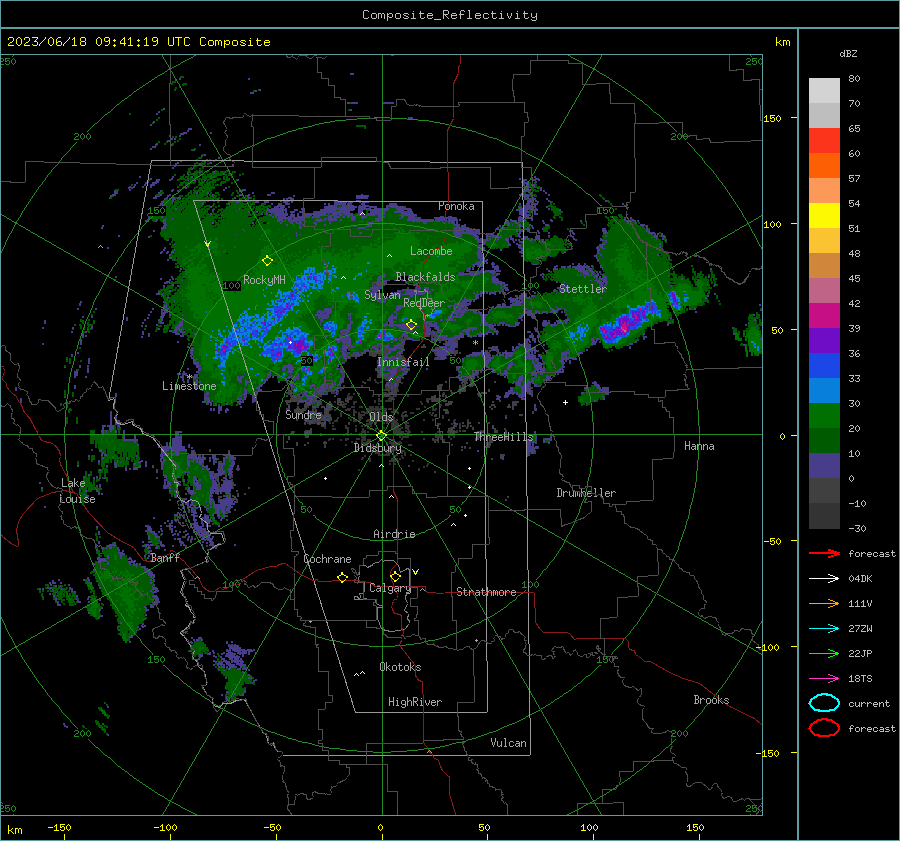Viewport: 900px width, 841px height.
Task: Click the ThreeHills label
Action: 503,437
